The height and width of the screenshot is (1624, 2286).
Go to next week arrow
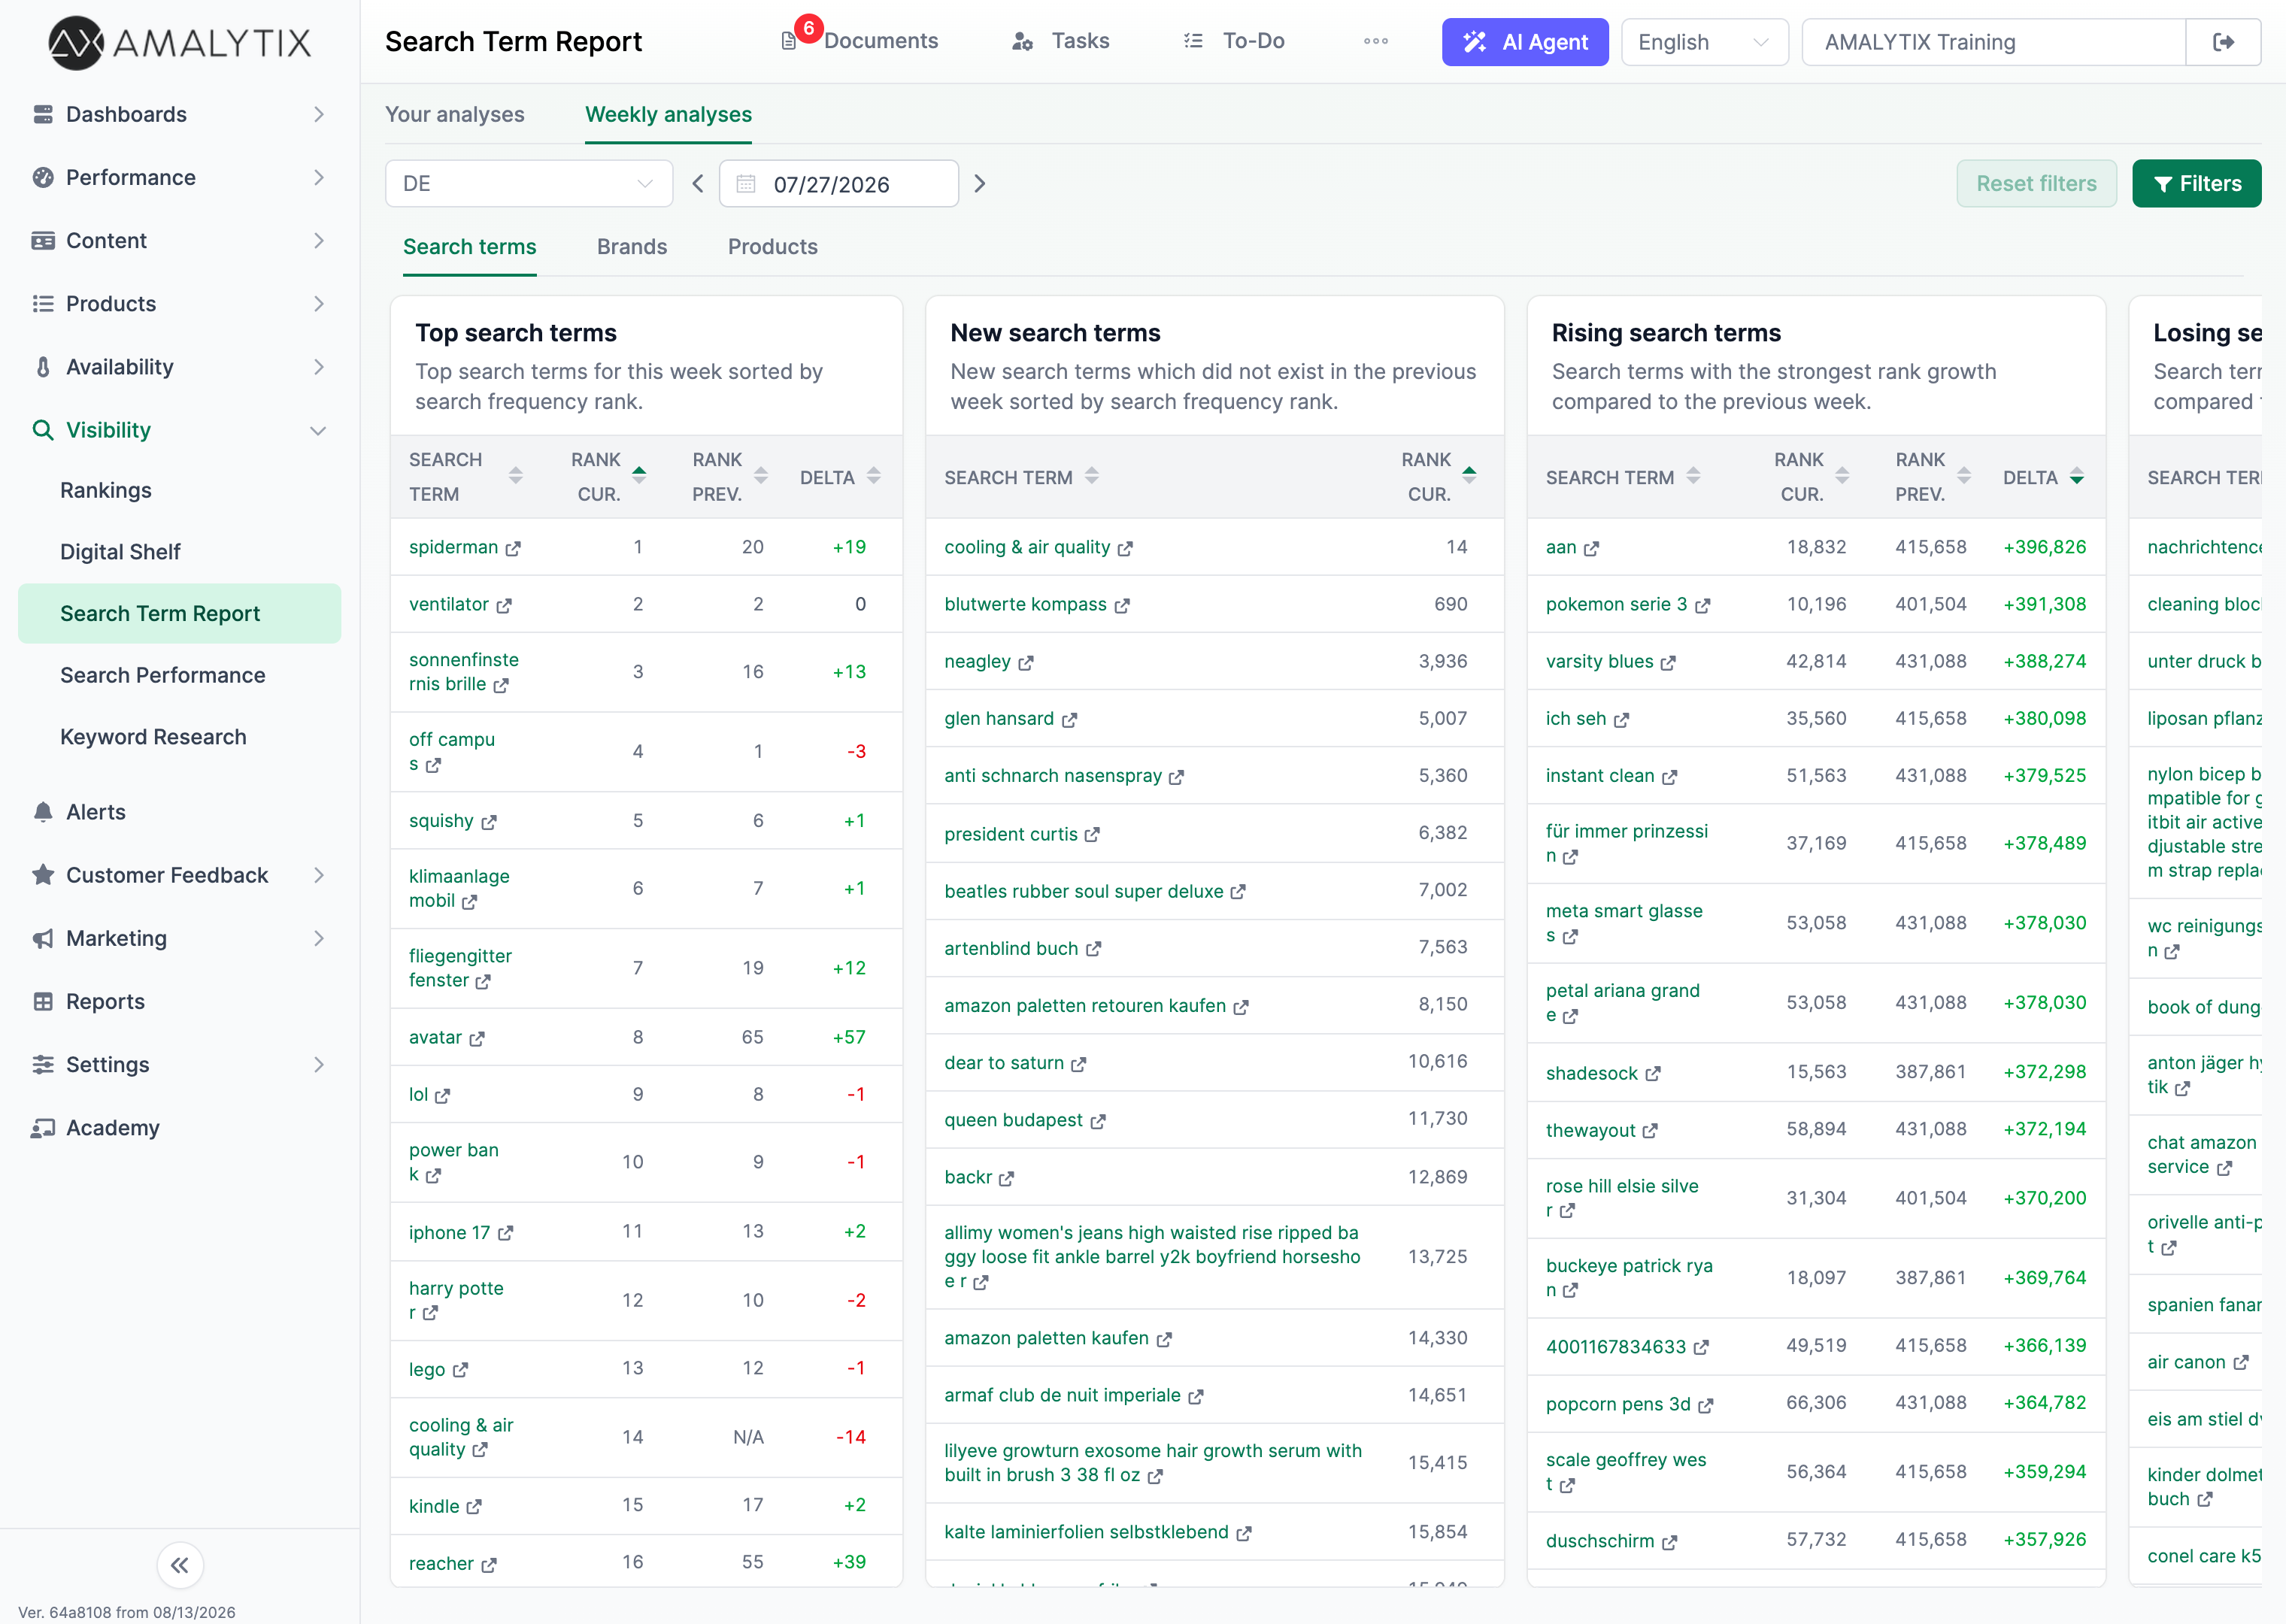980,184
